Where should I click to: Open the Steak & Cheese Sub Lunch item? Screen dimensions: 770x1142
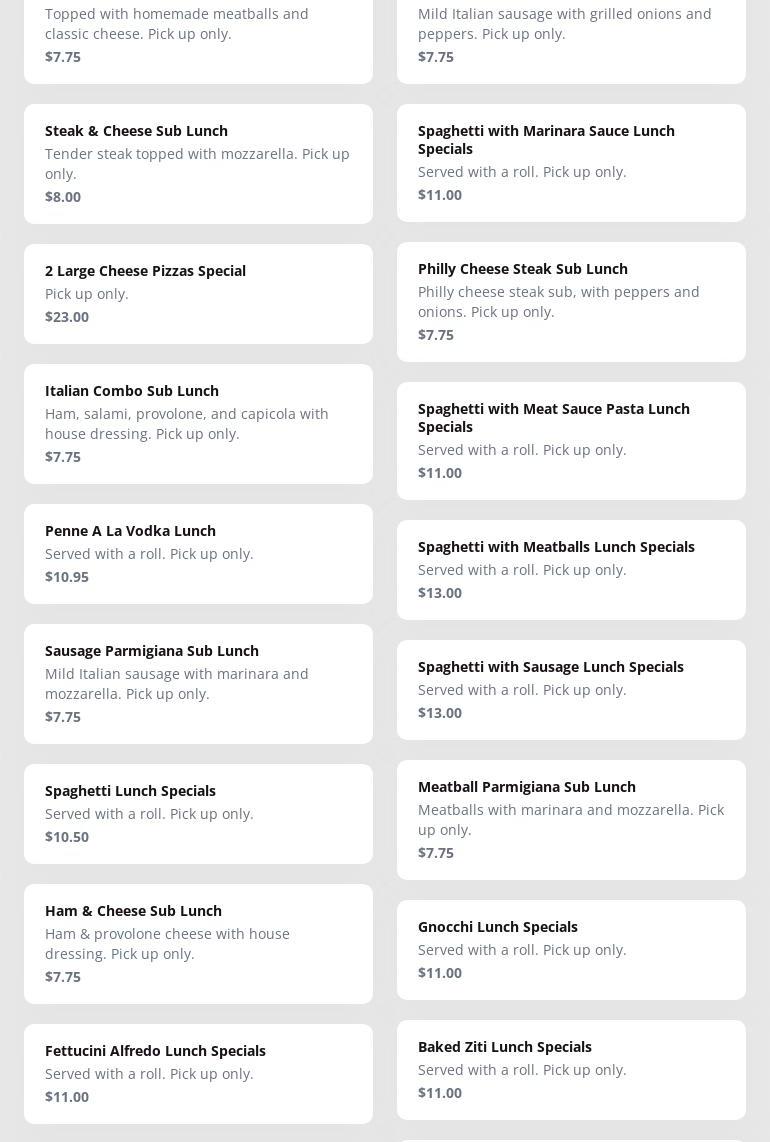tap(198, 163)
